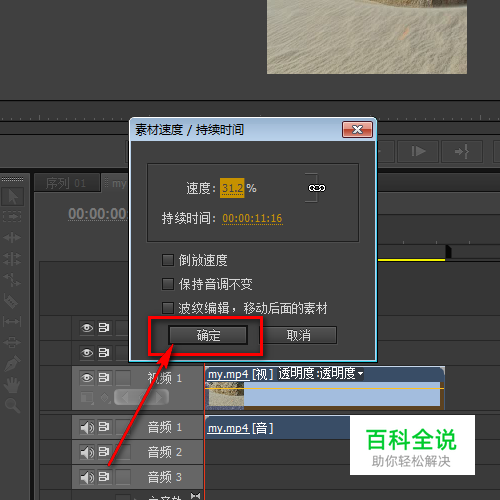Click the work area bar end handle
This screenshot has width=500, height=500.
click(448, 251)
